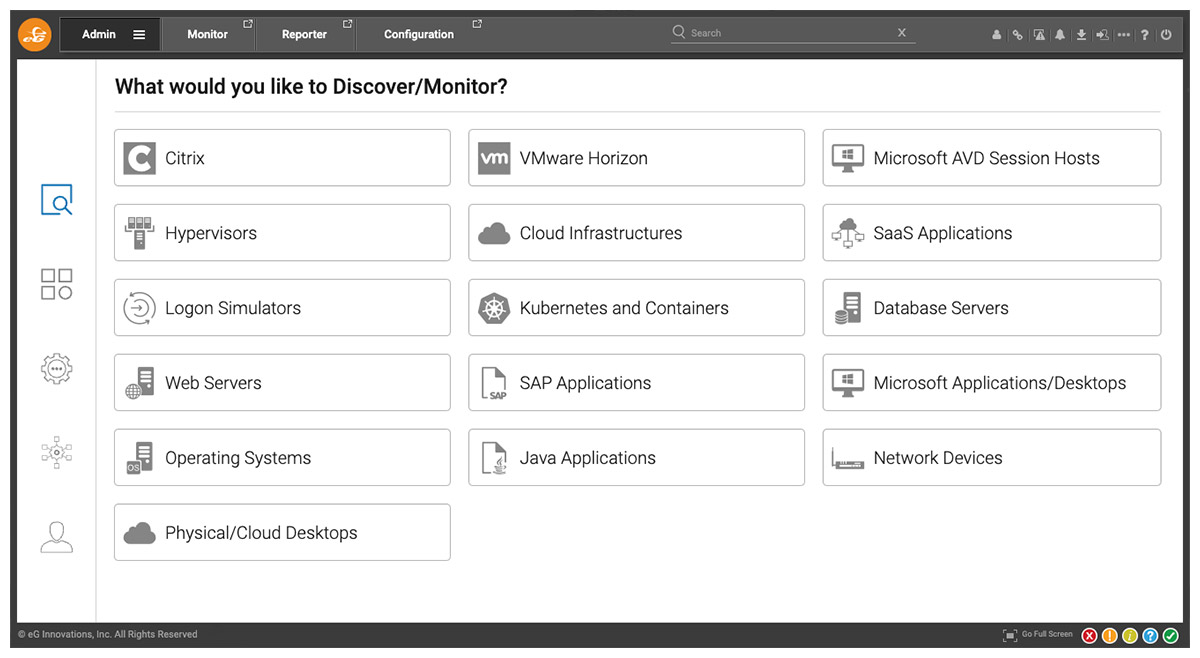Image resolution: width=1200 pixels, height=658 pixels.
Task: Click Go Full Screen in footer
Action: 1038,635
